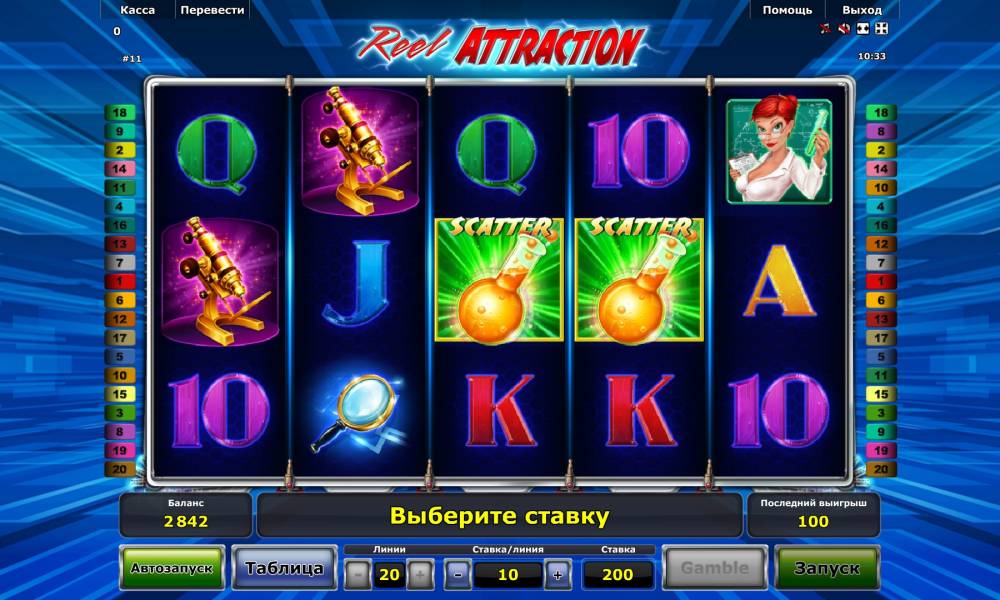Spin reels with the Запуск button
Screen dimensions: 1000x600
pyautogui.click(x=827, y=567)
